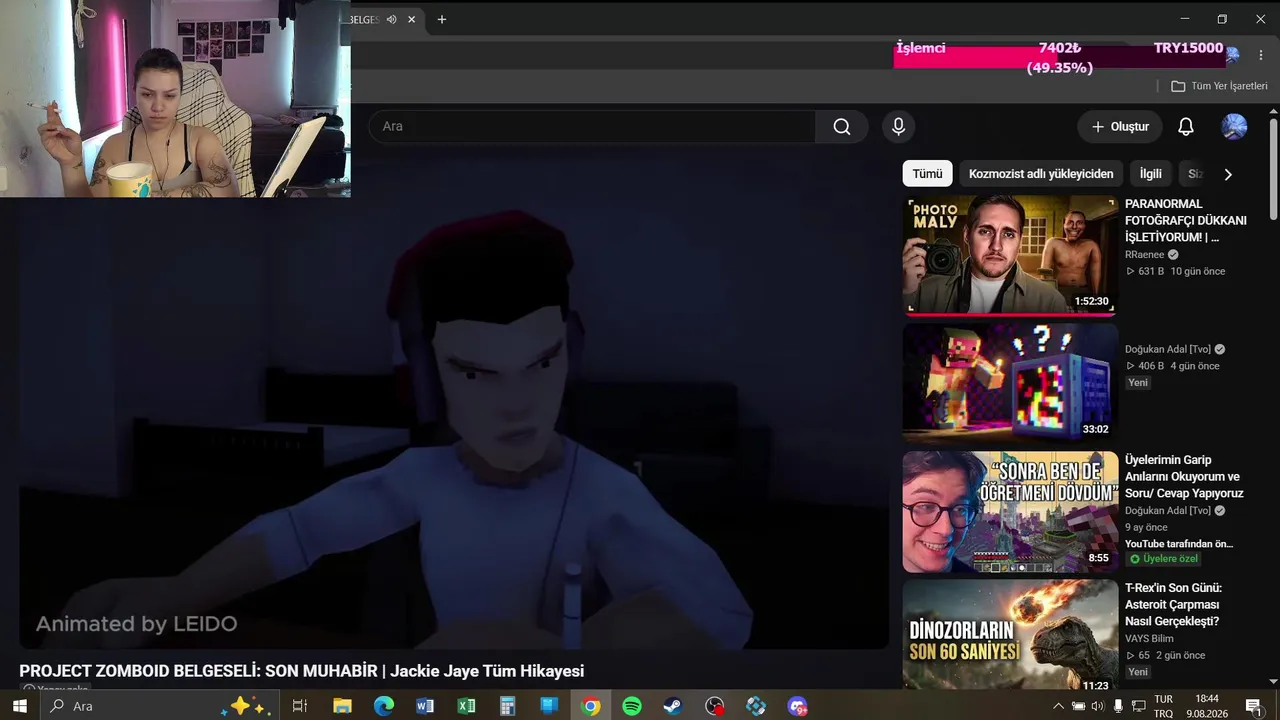Visit the VAYS Bilim channel
The height and width of the screenshot is (720, 1280).
click(x=1149, y=639)
